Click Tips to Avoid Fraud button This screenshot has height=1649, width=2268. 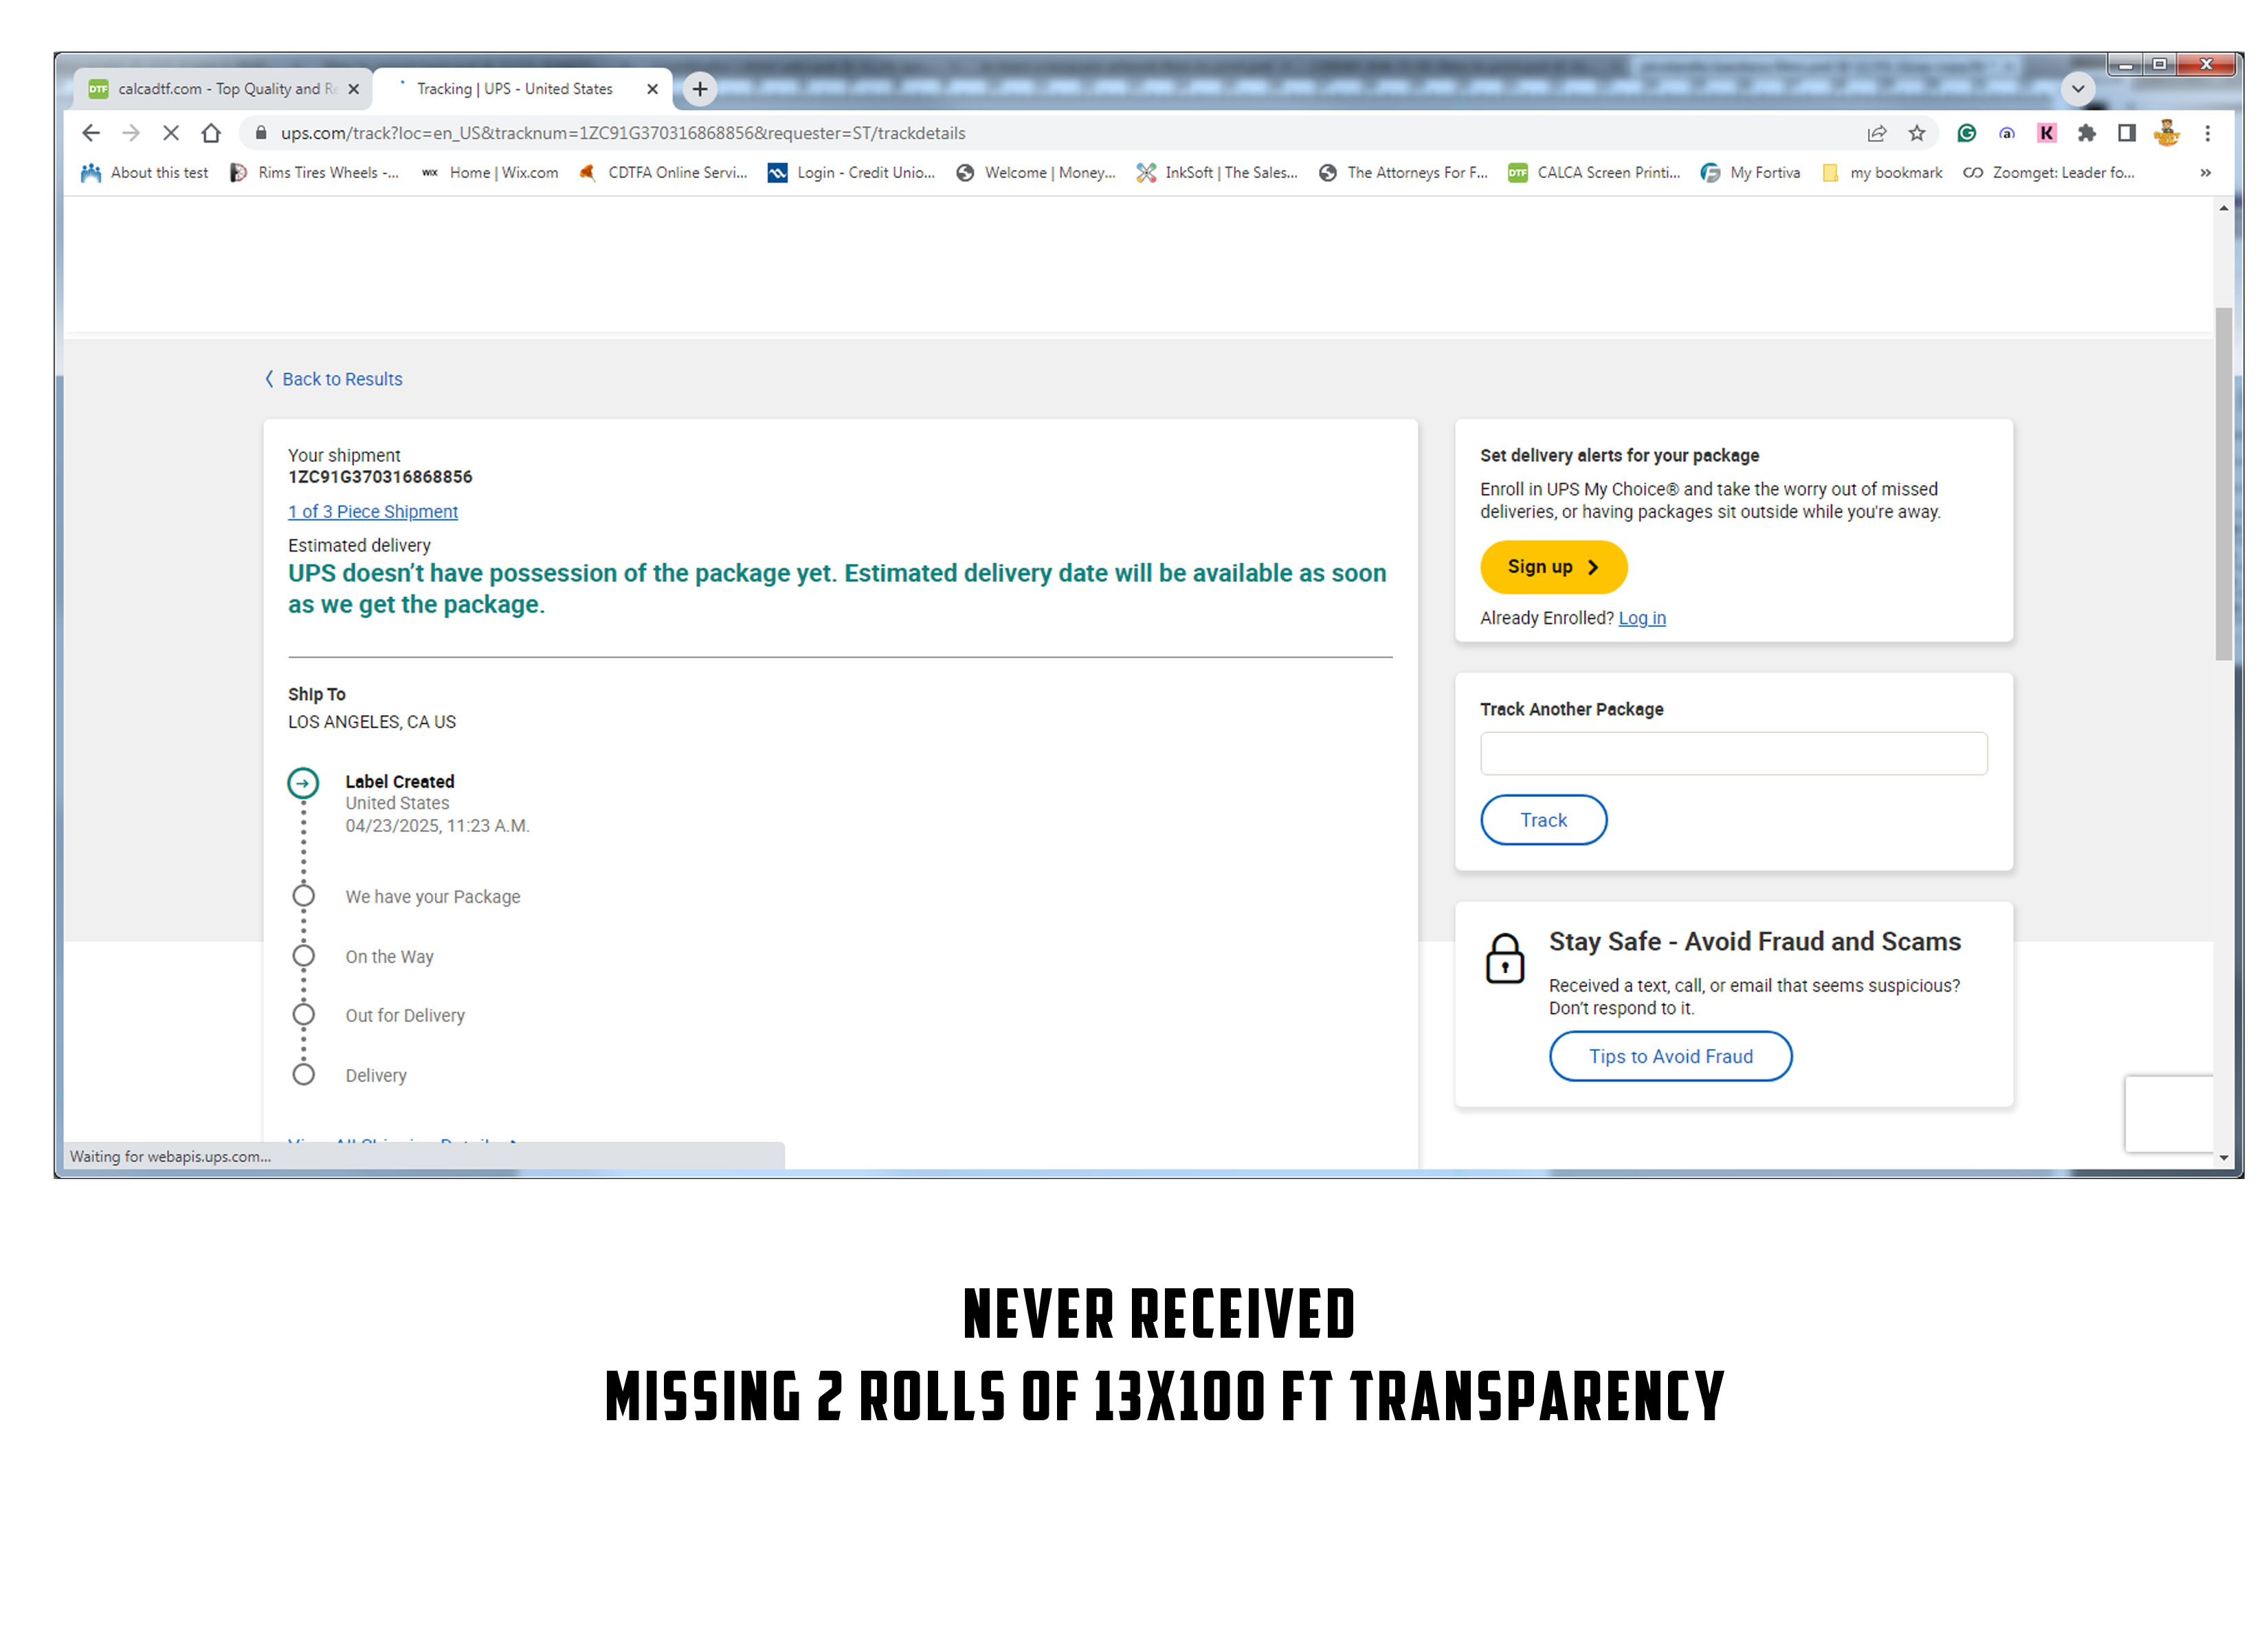tap(1670, 1056)
